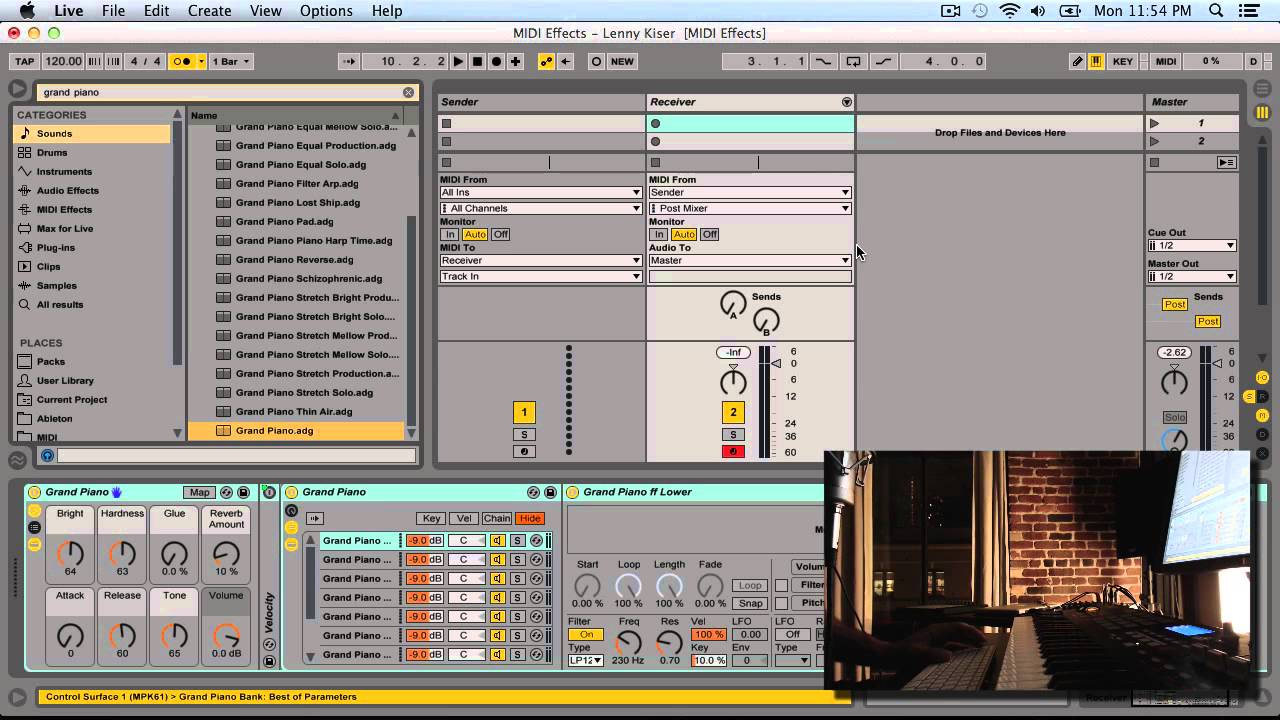1280x720 pixels.
Task: Open Receiver Post Mixer dropdown
Action: pos(750,208)
